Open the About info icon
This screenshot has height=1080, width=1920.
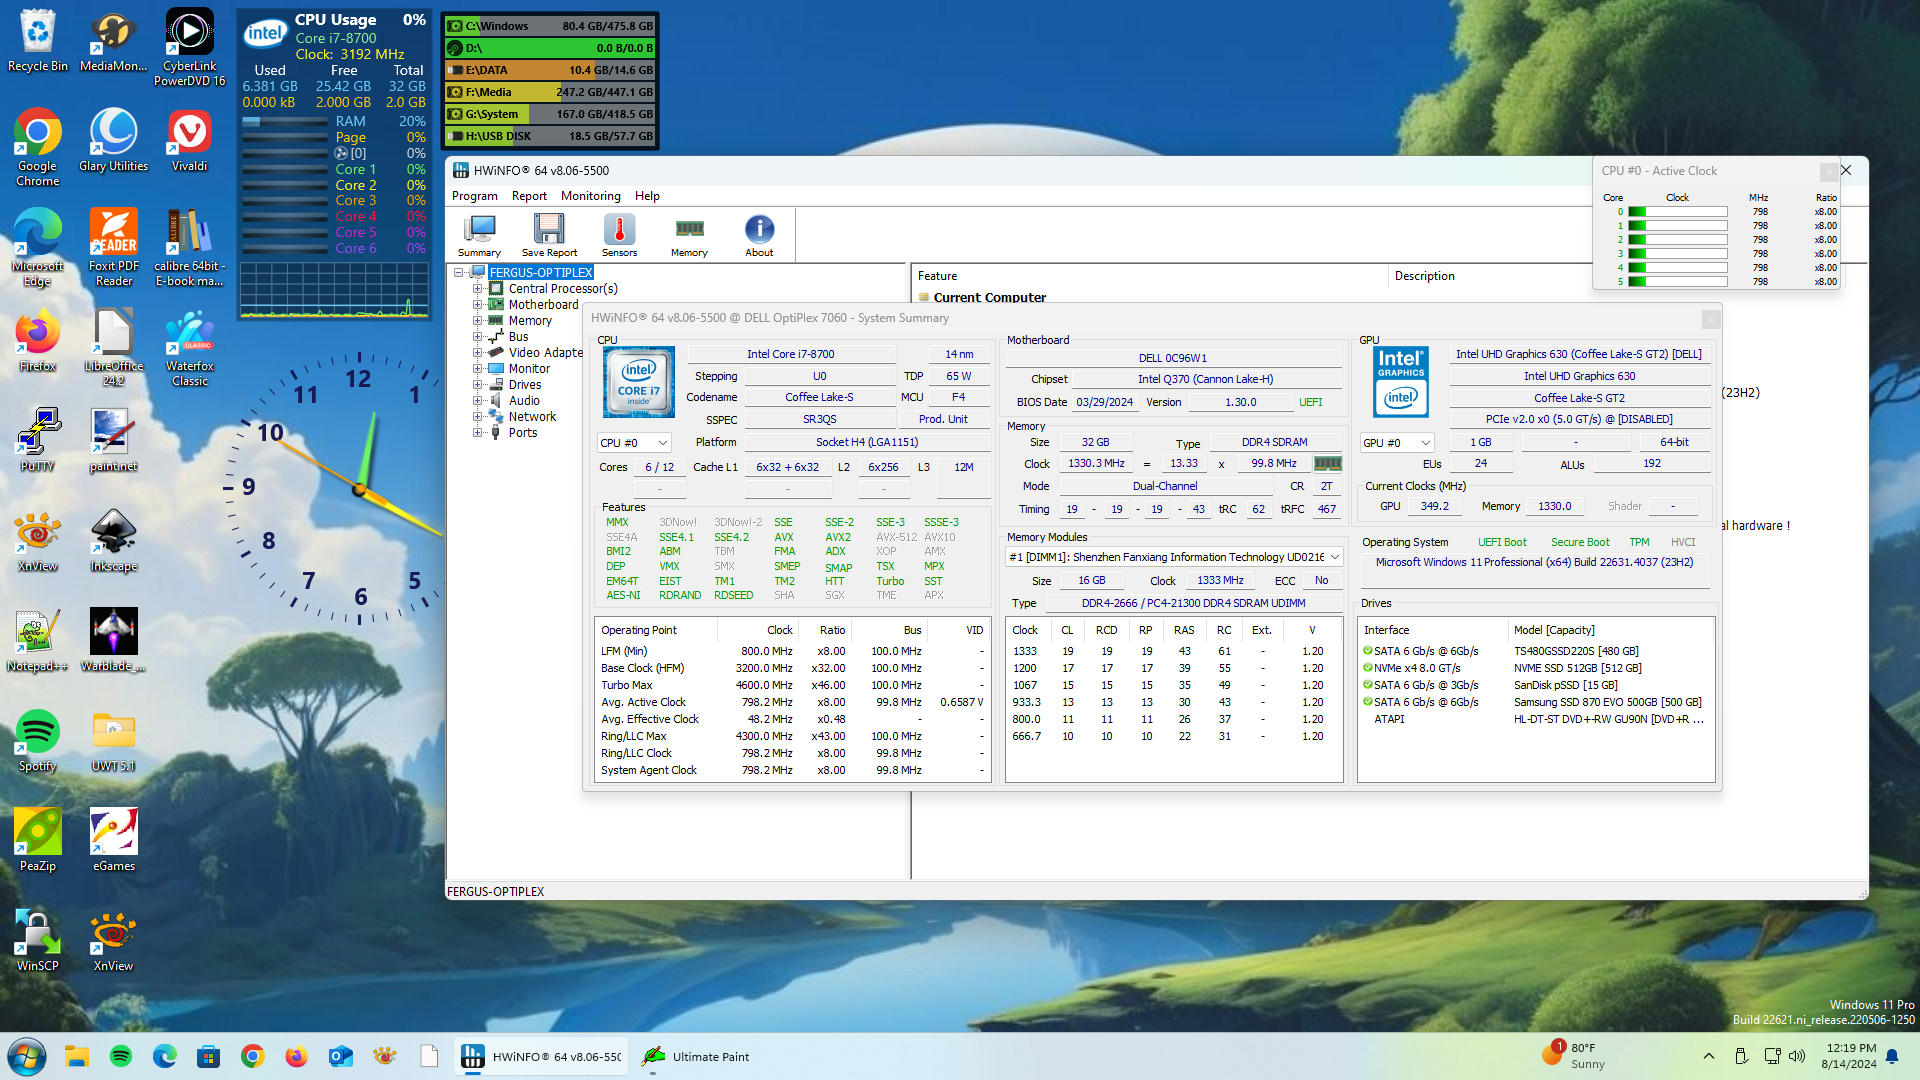(x=759, y=236)
